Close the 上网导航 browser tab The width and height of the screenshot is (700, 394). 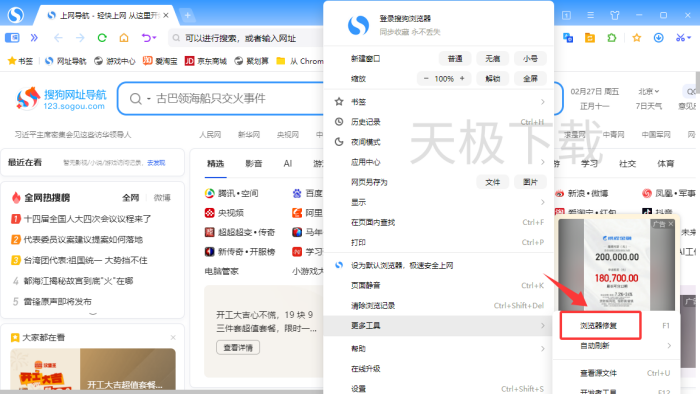click(x=166, y=15)
